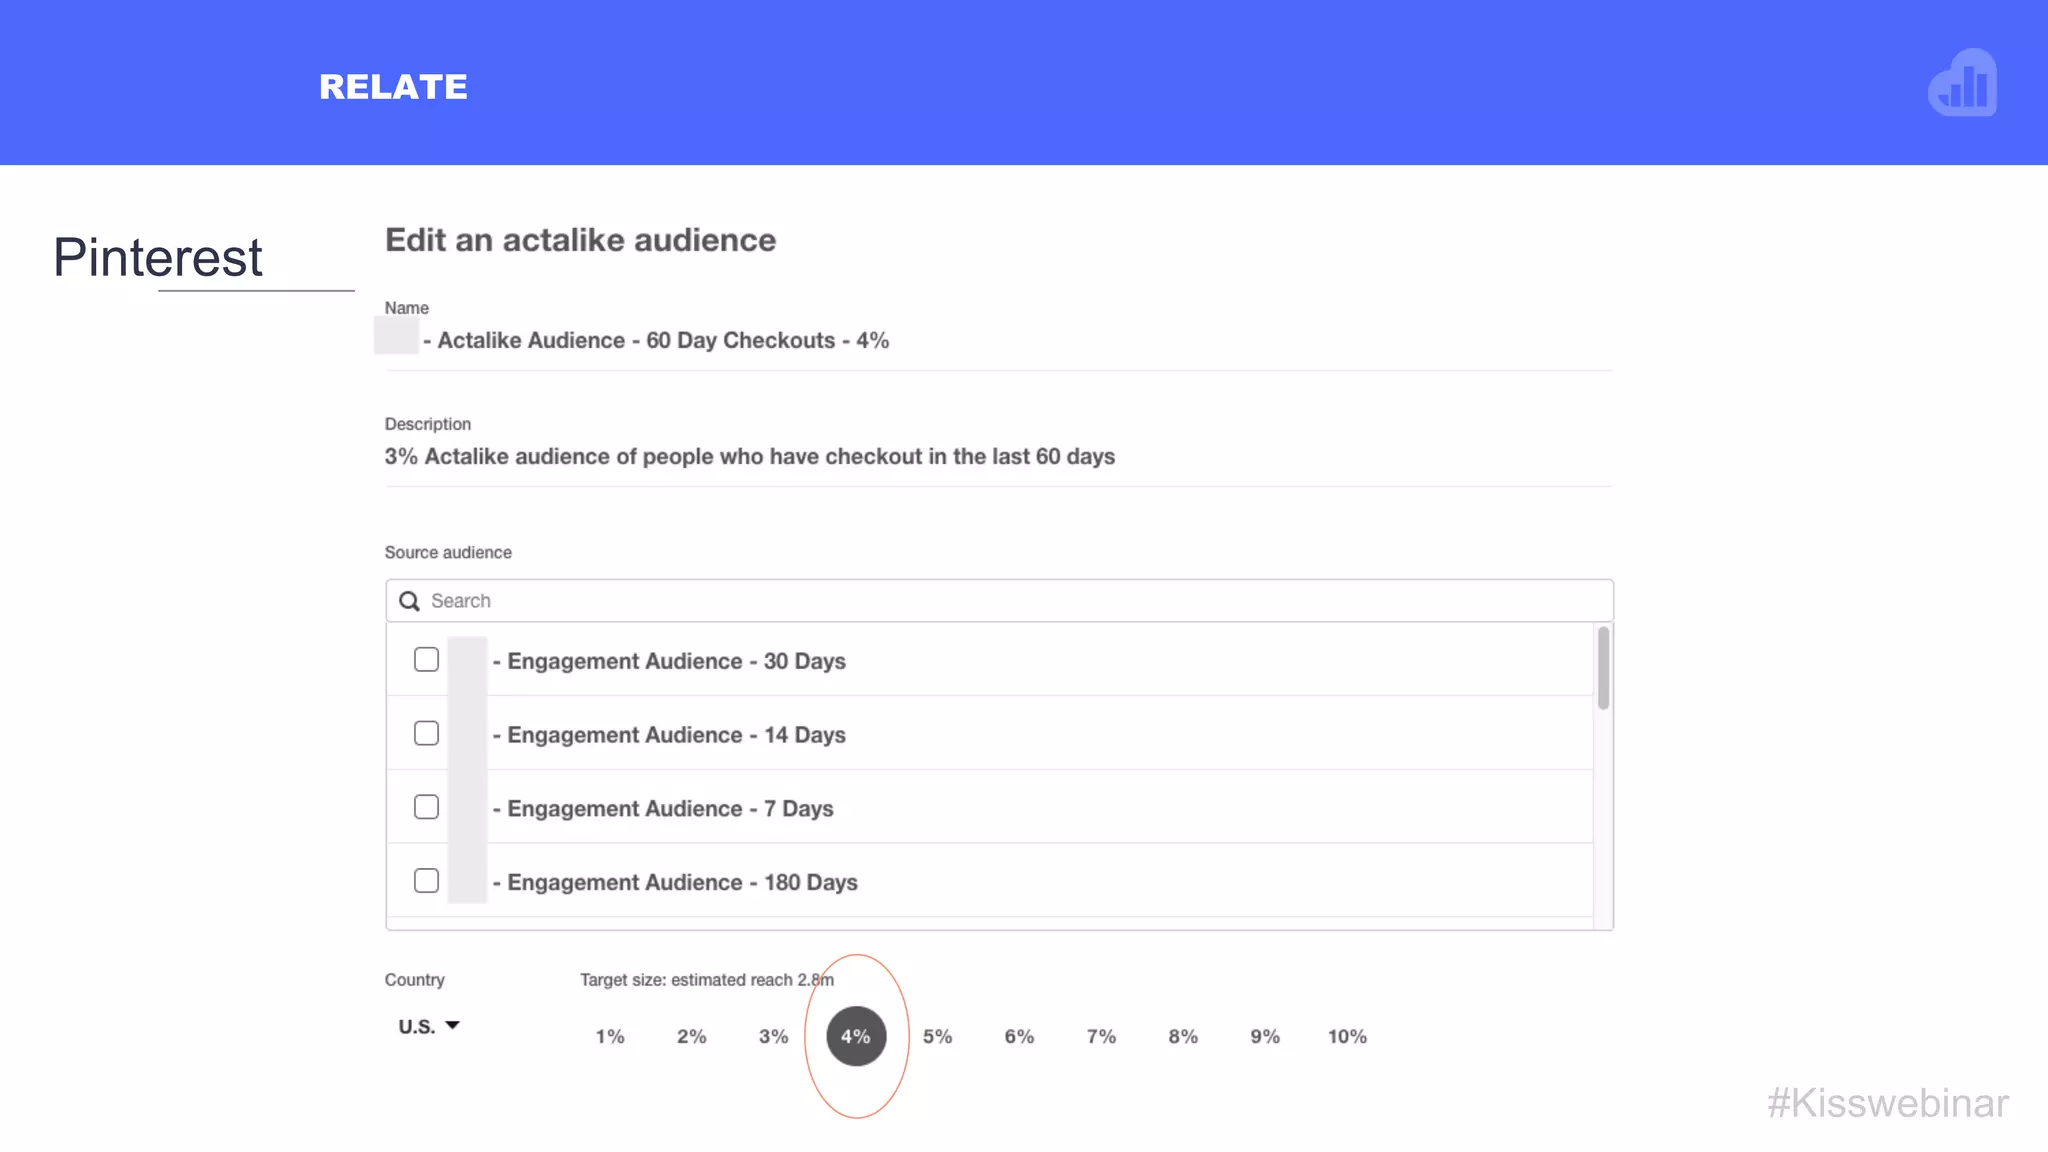
Task: Click the 'Country' label
Action: tap(415, 980)
